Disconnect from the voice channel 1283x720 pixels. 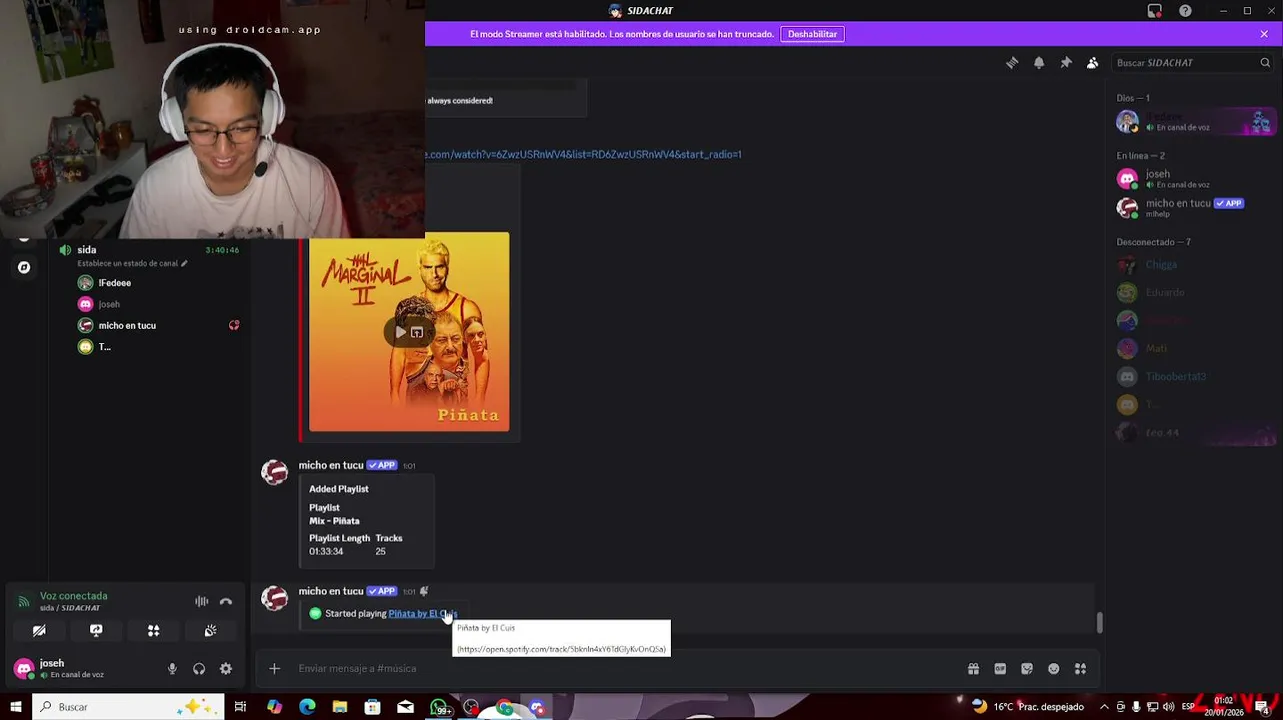pos(226,601)
